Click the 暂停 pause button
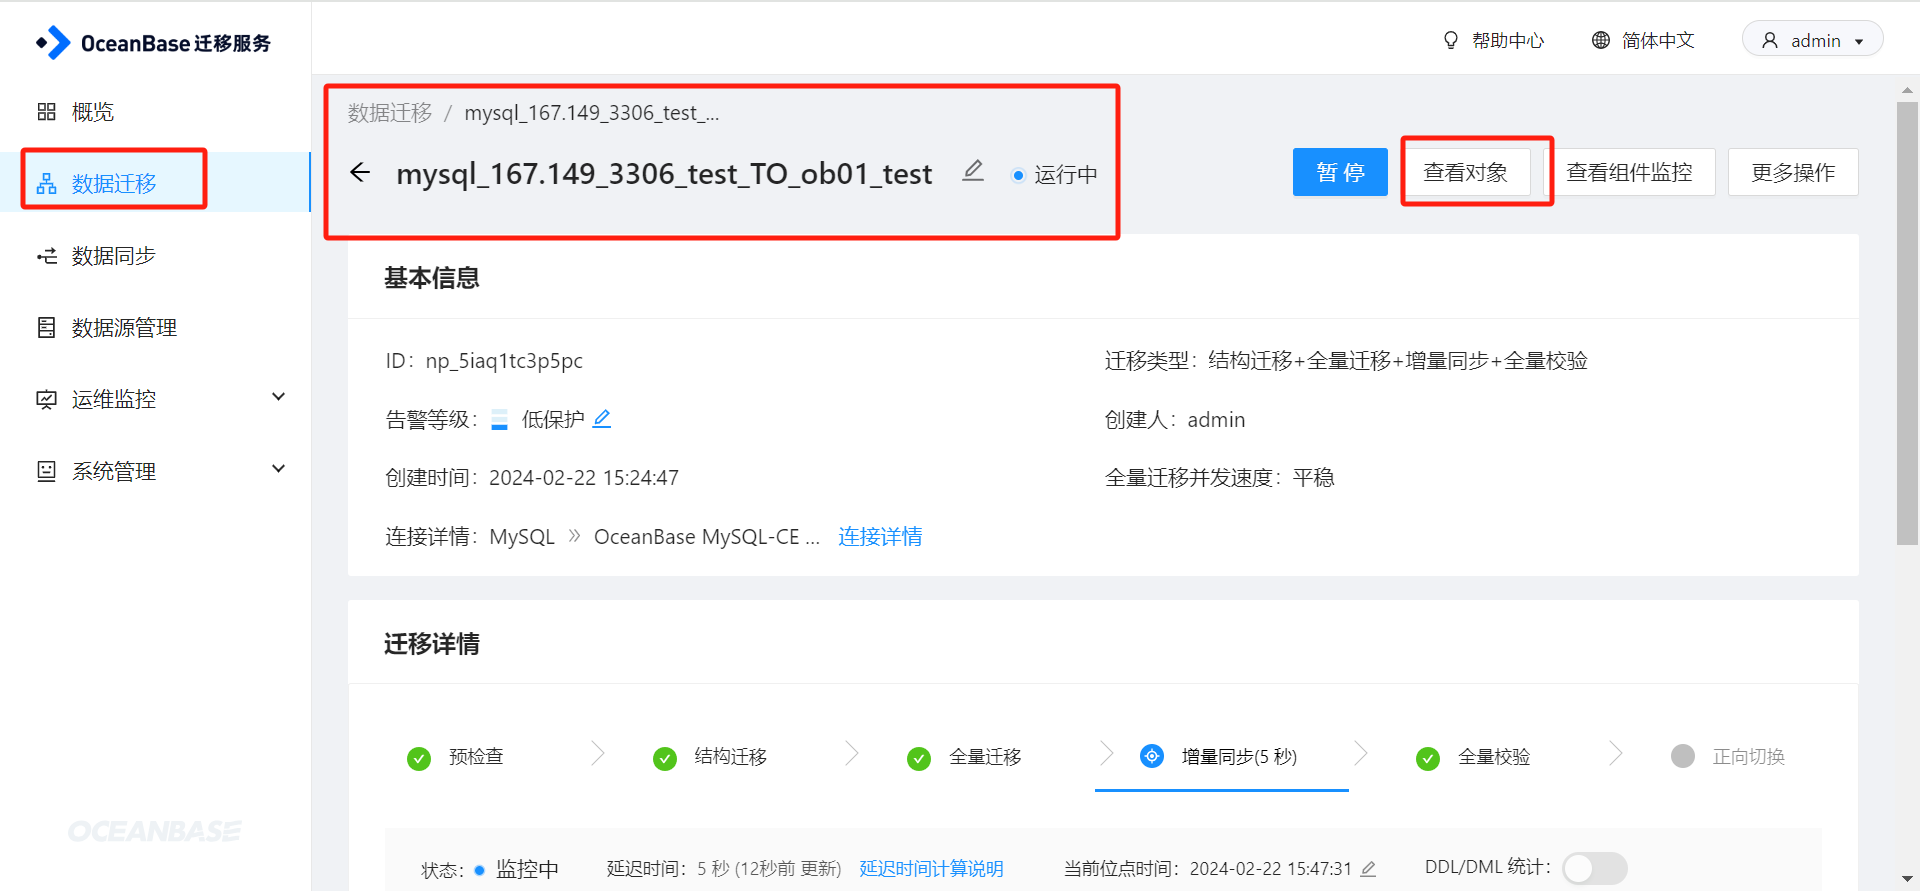 click(1340, 172)
